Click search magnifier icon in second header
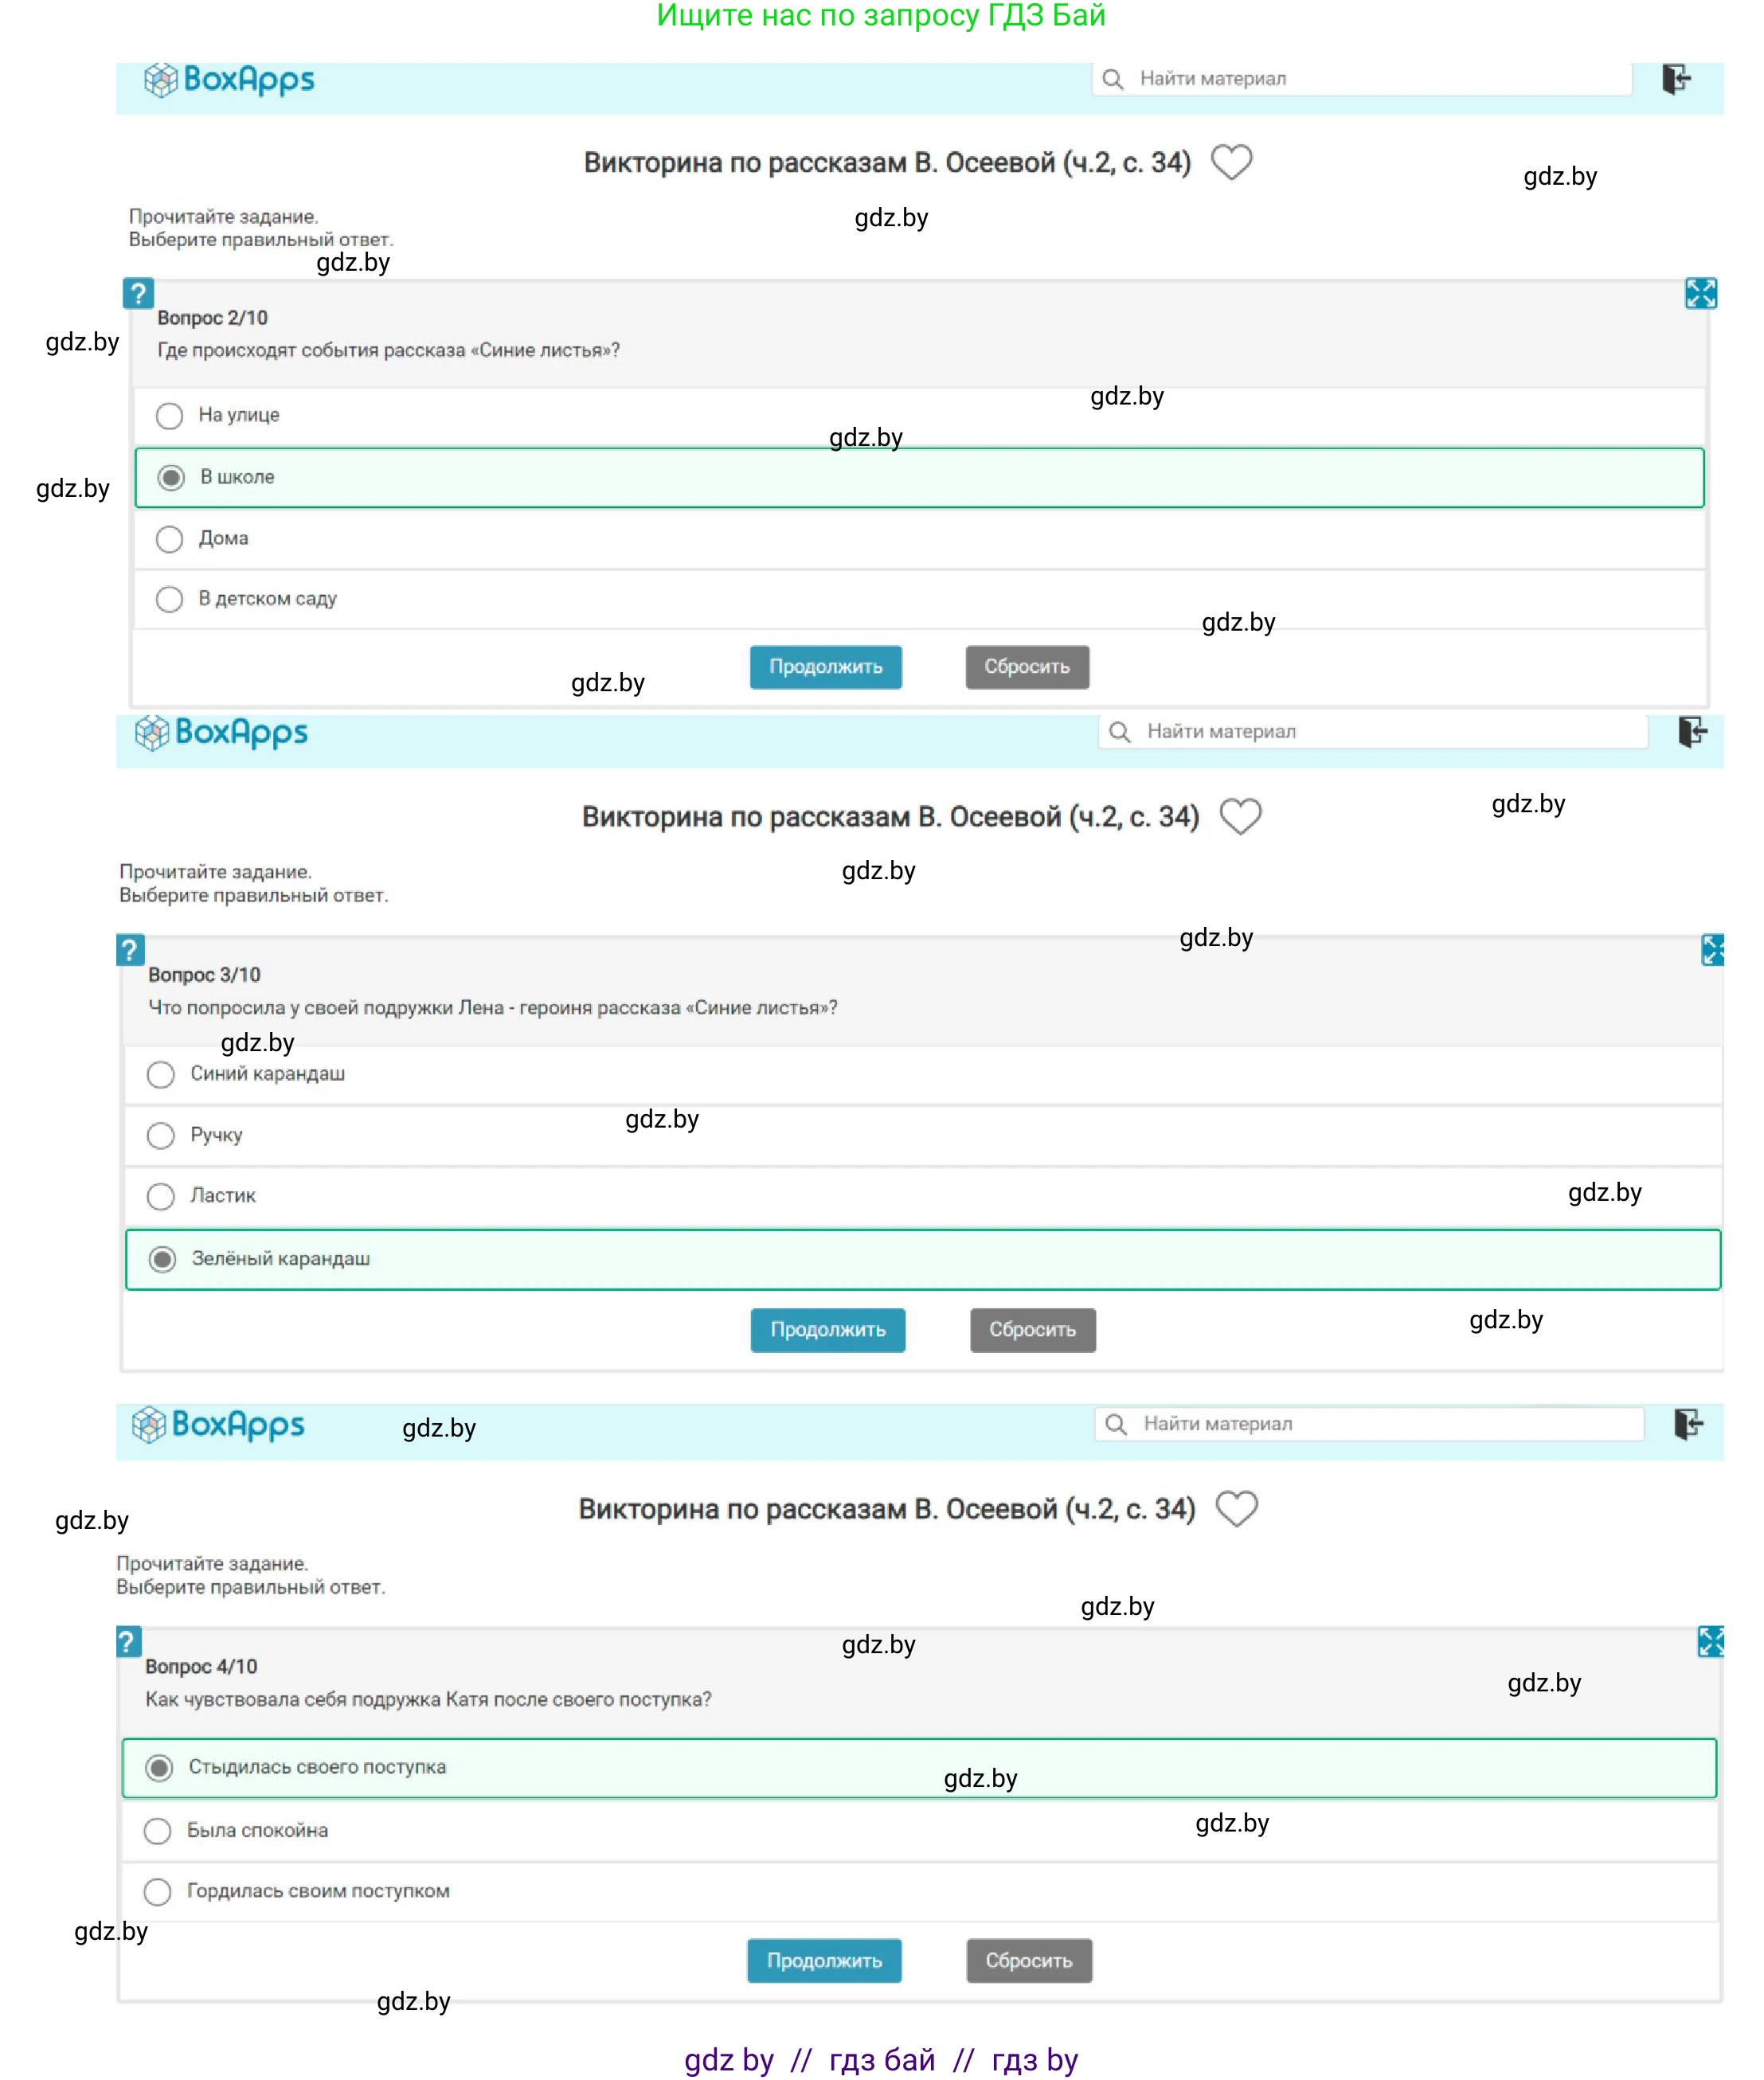1764x2080 pixels. pyautogui.click(x=1119, y=732)
